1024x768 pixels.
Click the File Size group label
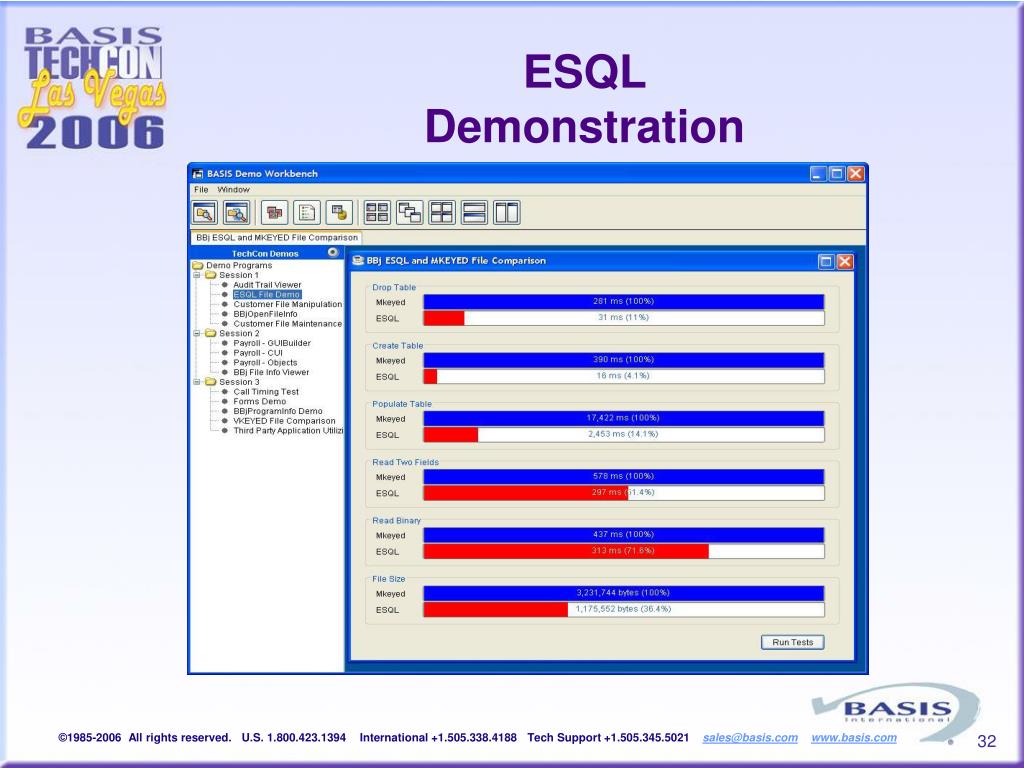[x=389, y=579]
